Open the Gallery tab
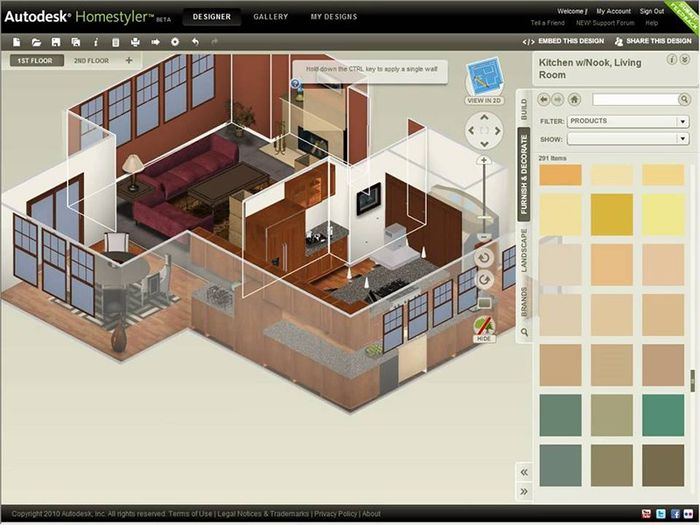 click(x=271, y=17)
